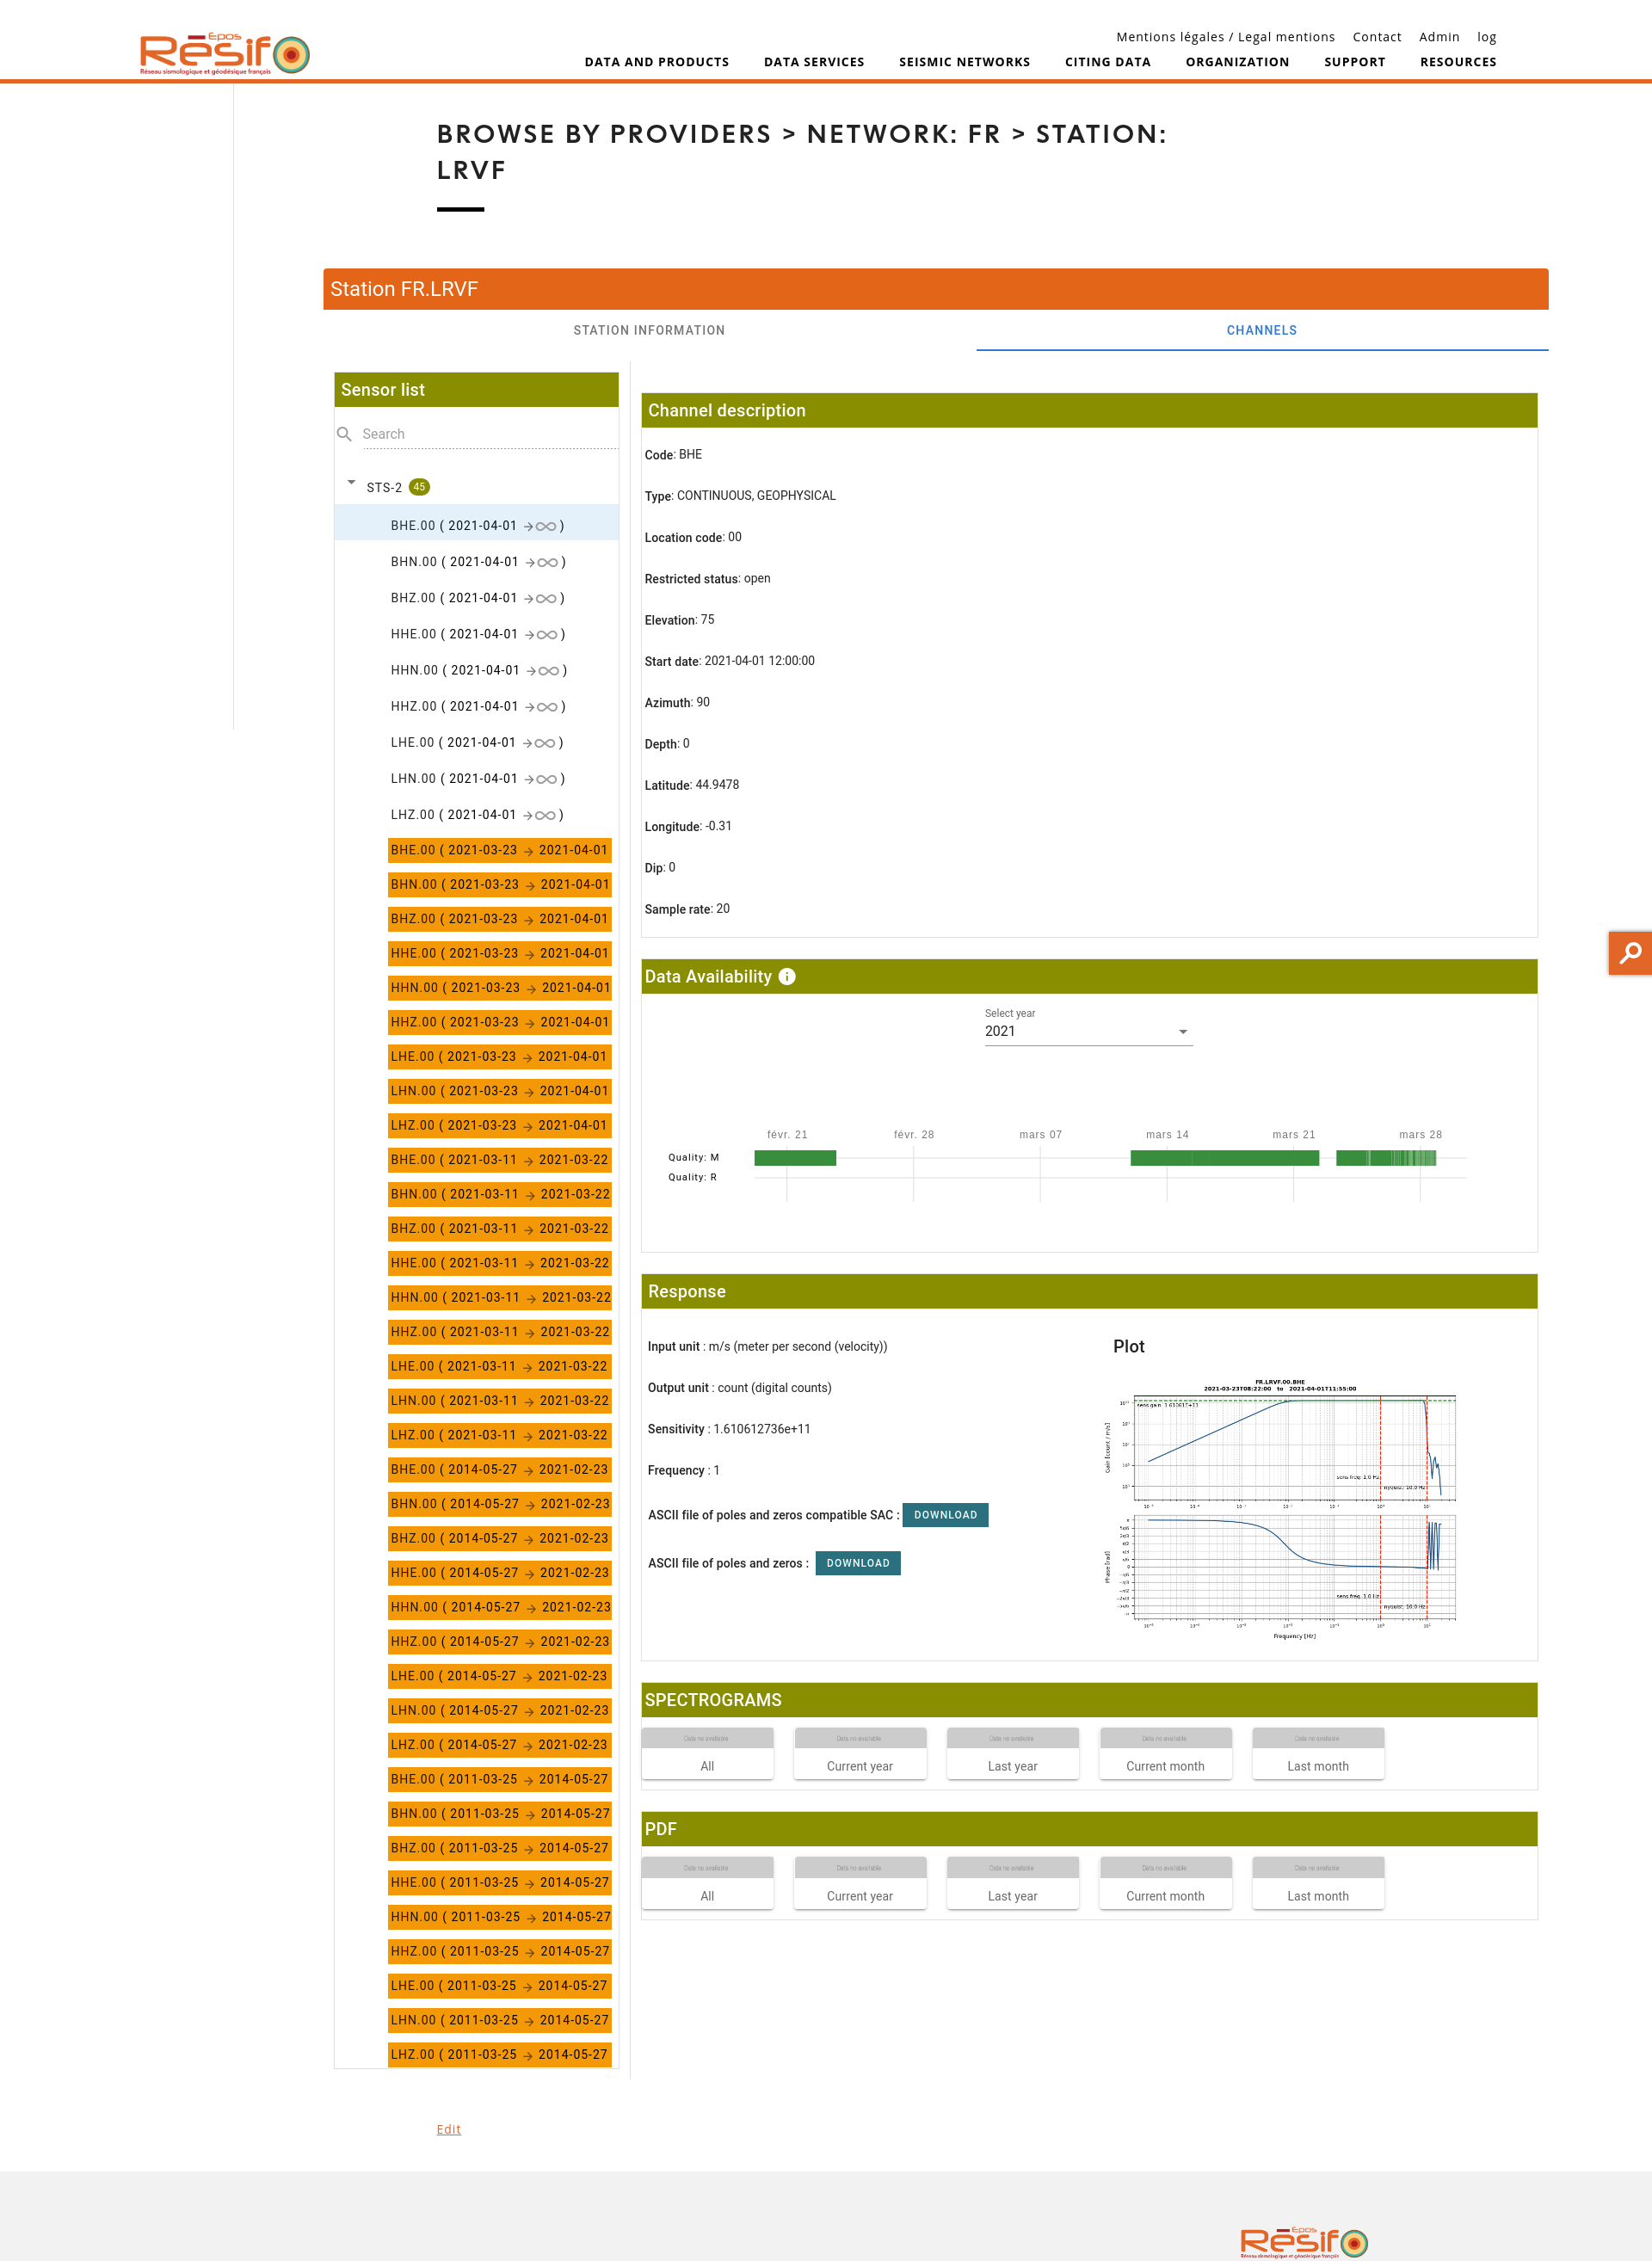This screenshot has width=1652, height=2261.
Task: Click the PDF Last month card
Action: (1318, 1883)
